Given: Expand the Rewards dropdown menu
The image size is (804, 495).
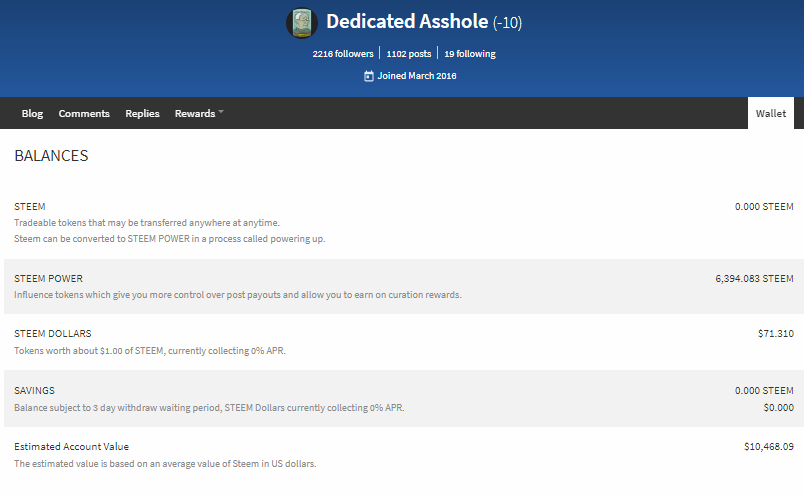Looking at the screenshot, I should (x=199, y=114).
